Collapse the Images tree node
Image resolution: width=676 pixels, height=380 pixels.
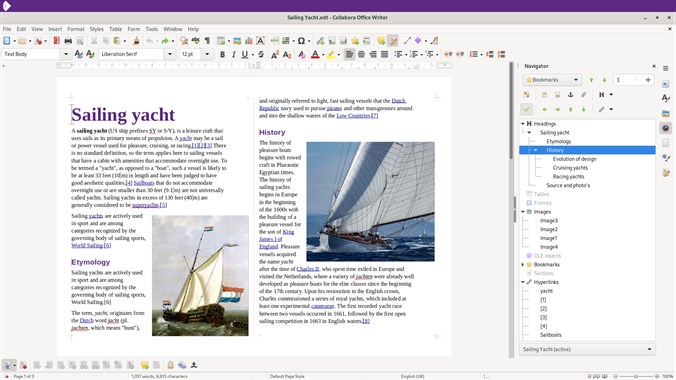[x=523, y=212]
